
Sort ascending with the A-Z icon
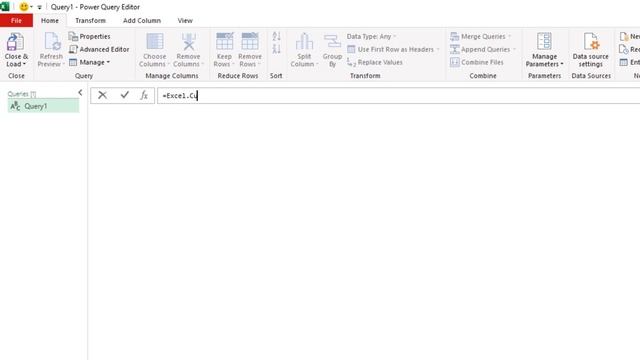click(x=276, y=36)
